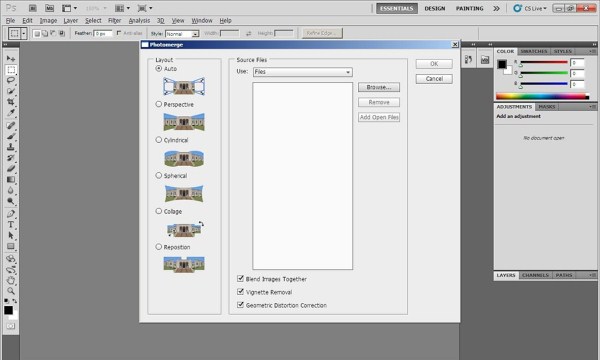
Task: Launch Bridge from the application bar
Action: 33,8
